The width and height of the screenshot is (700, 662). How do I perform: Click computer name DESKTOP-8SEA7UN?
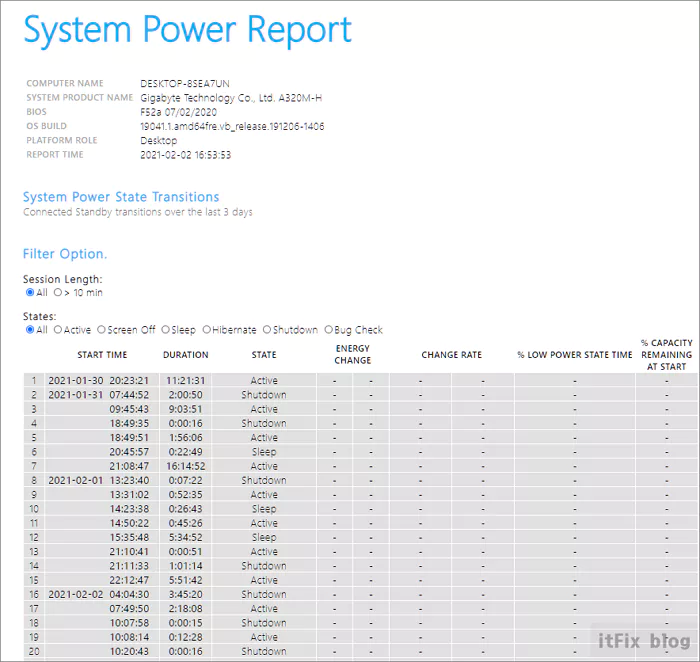tap(185, 83)
